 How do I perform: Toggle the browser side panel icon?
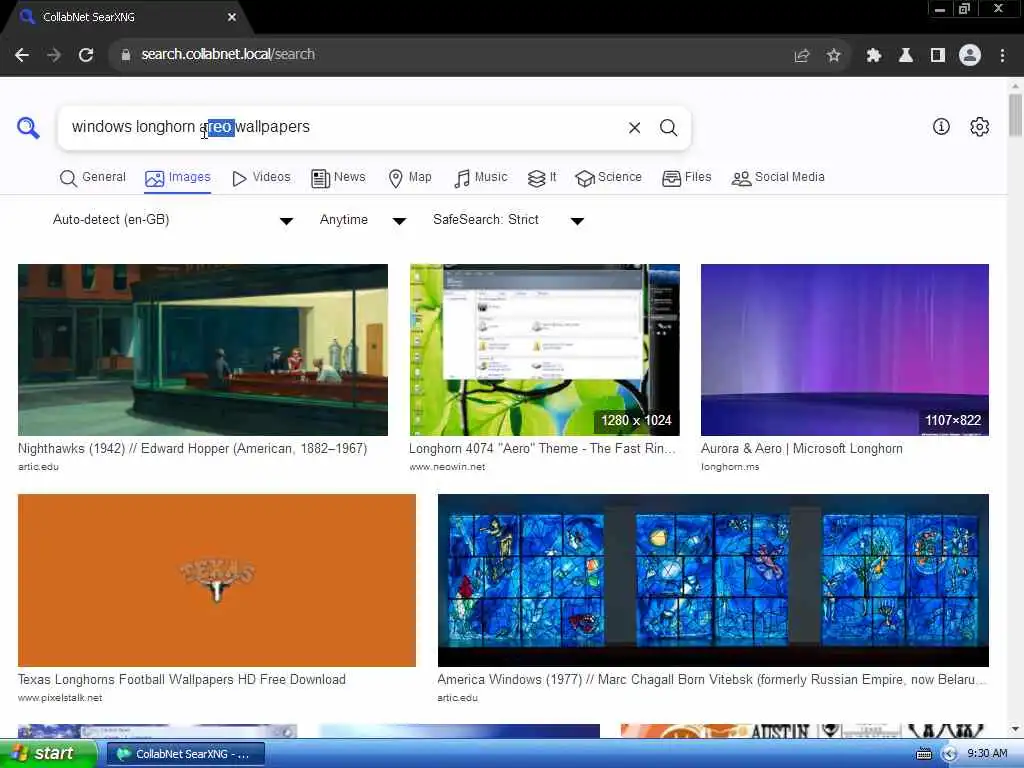(x=938, y=56)
